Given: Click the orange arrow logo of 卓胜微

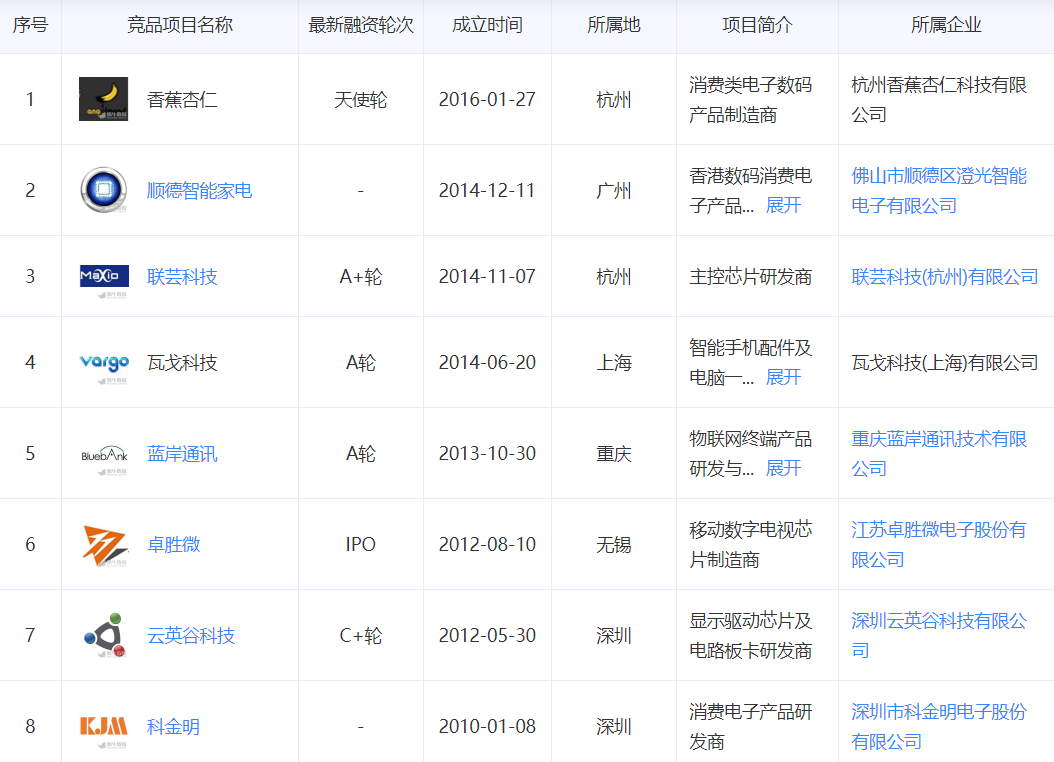Looking at the screenshot, I should pyautogui.click(x=104, y=544).
